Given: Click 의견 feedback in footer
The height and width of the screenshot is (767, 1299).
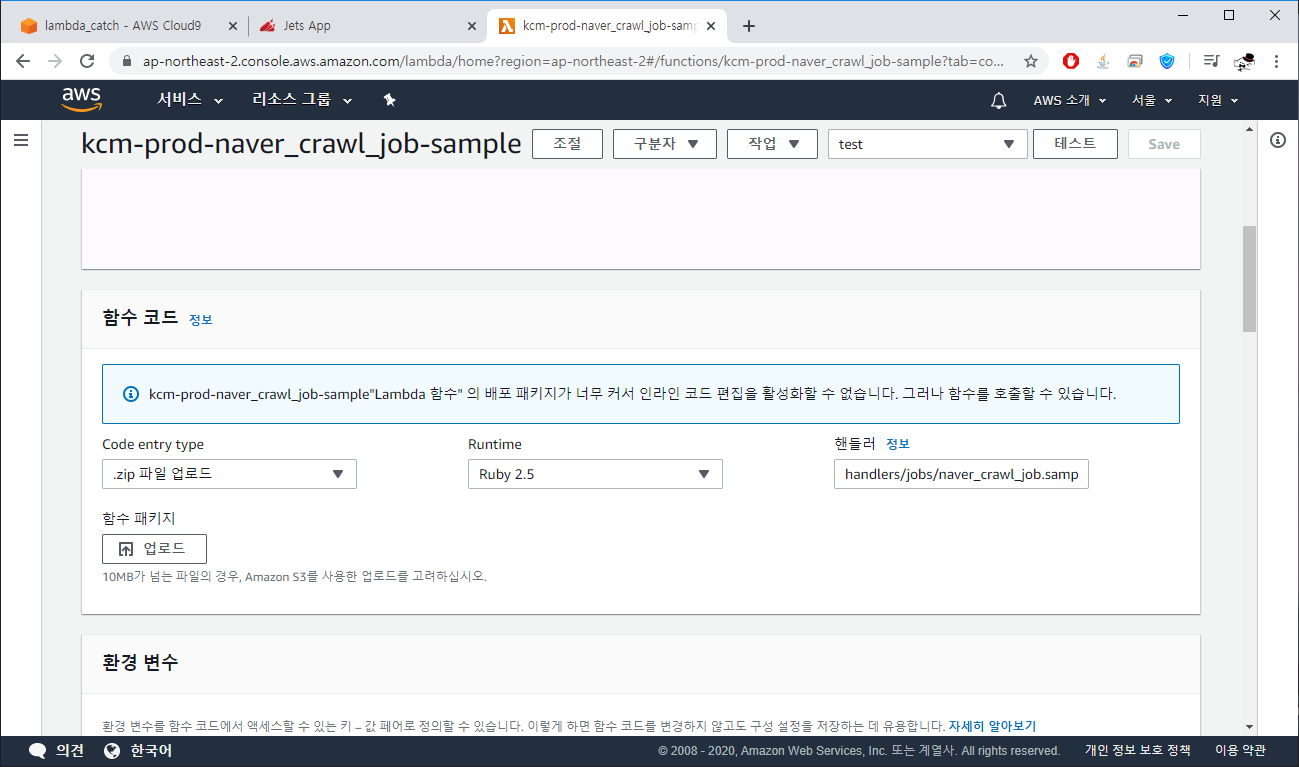Looking at the screenshot, I should [x=70, y=751].
